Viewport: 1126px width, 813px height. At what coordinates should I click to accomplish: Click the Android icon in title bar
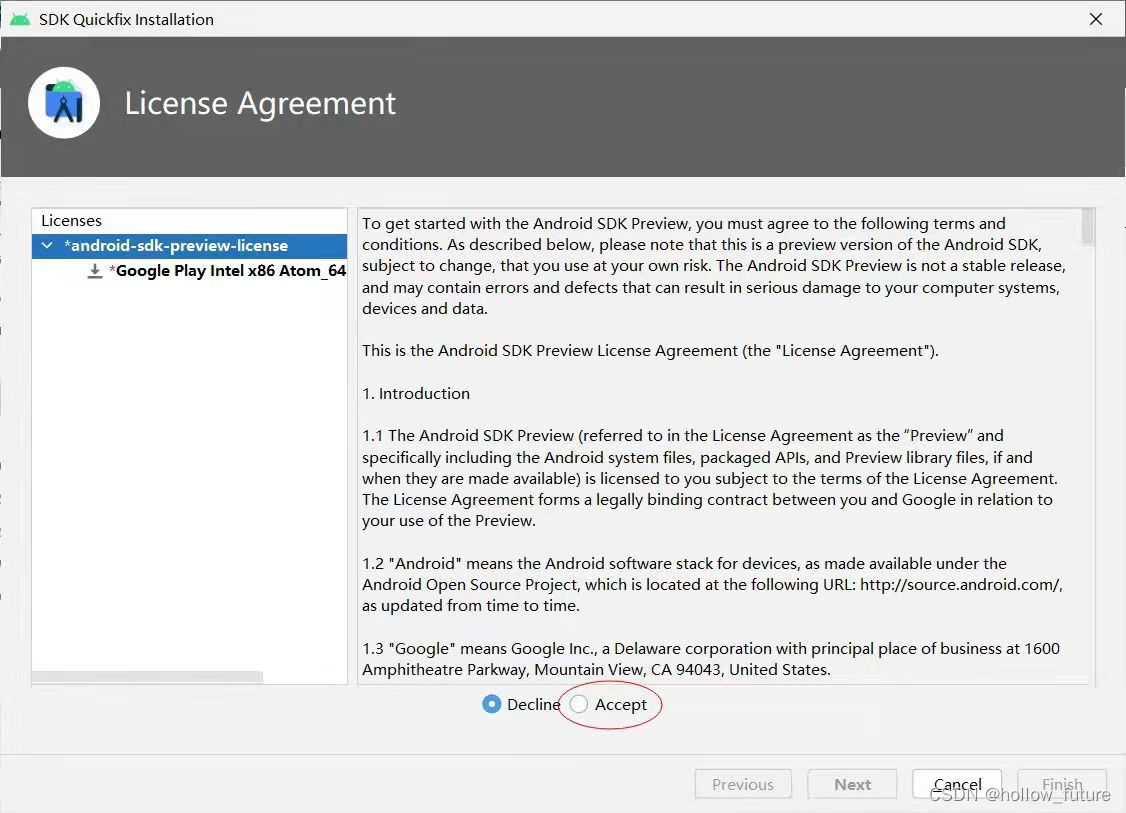[19, 19]
